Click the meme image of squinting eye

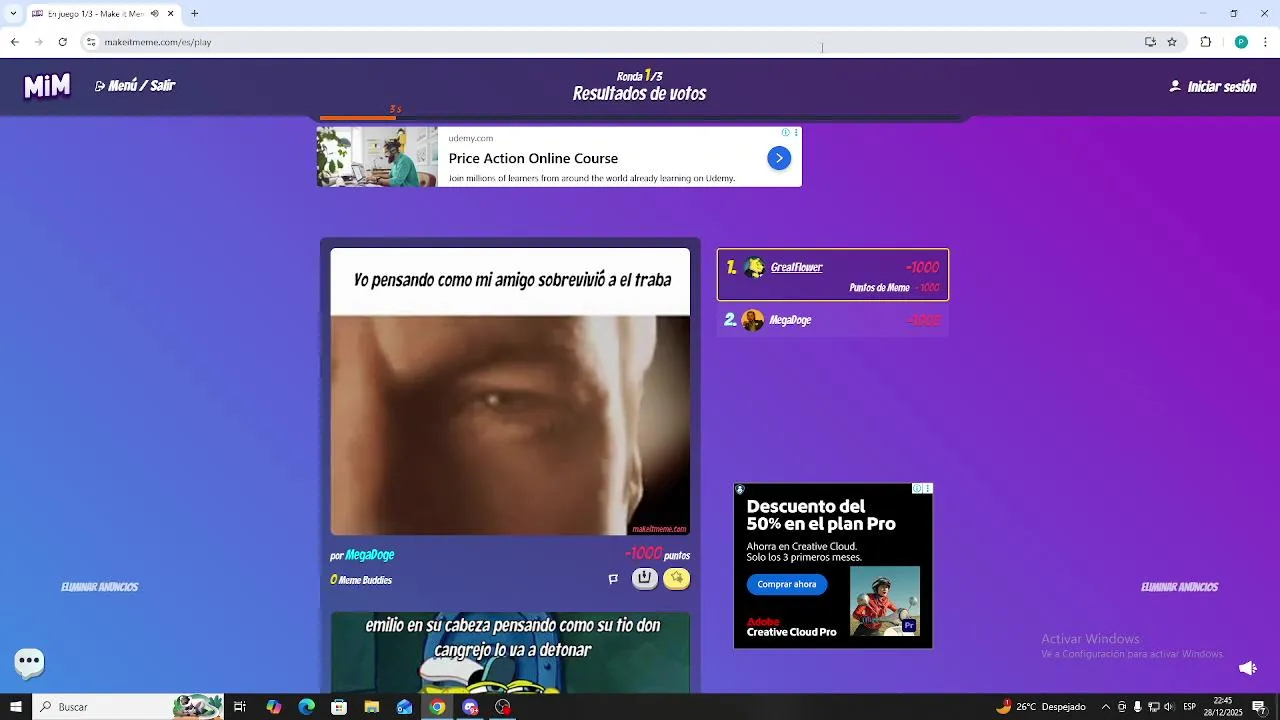click(510, 425)
